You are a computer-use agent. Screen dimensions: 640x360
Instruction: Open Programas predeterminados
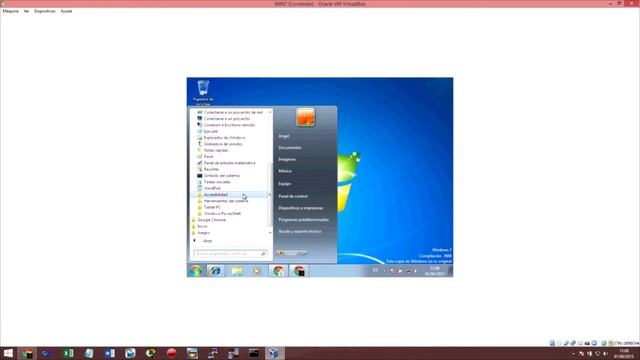coord(303,220)
